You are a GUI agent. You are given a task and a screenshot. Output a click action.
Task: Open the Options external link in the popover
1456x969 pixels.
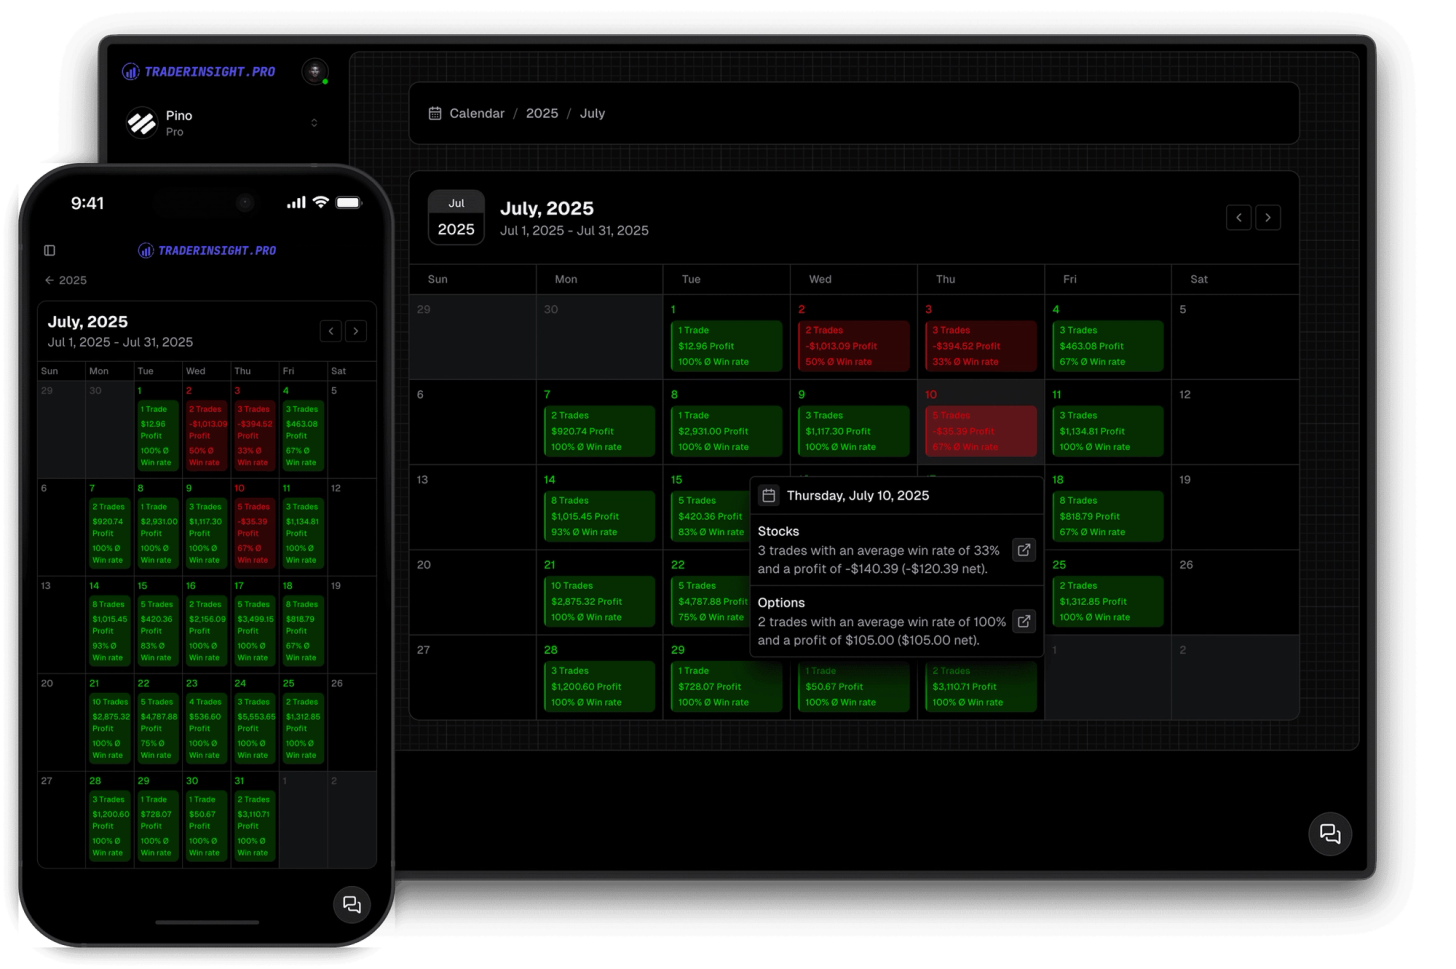coord(1023,621)
